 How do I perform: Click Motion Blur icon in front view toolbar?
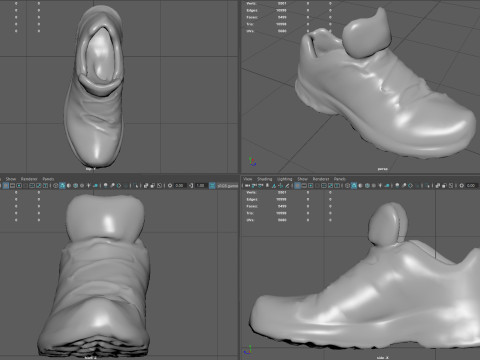pos(112,185)
